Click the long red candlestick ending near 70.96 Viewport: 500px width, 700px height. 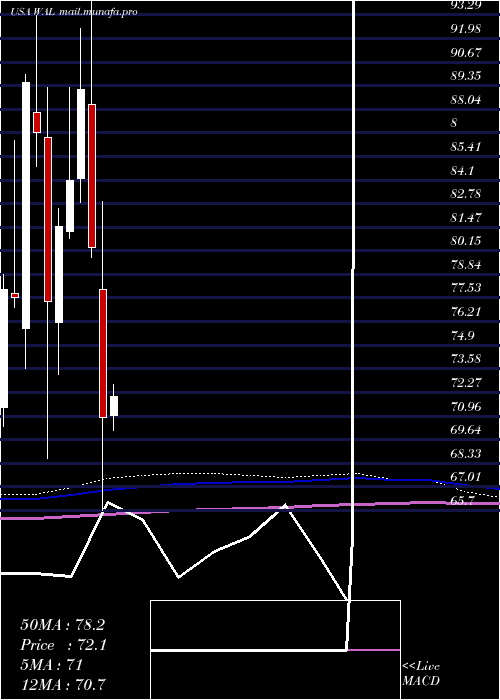click(103, 353)
